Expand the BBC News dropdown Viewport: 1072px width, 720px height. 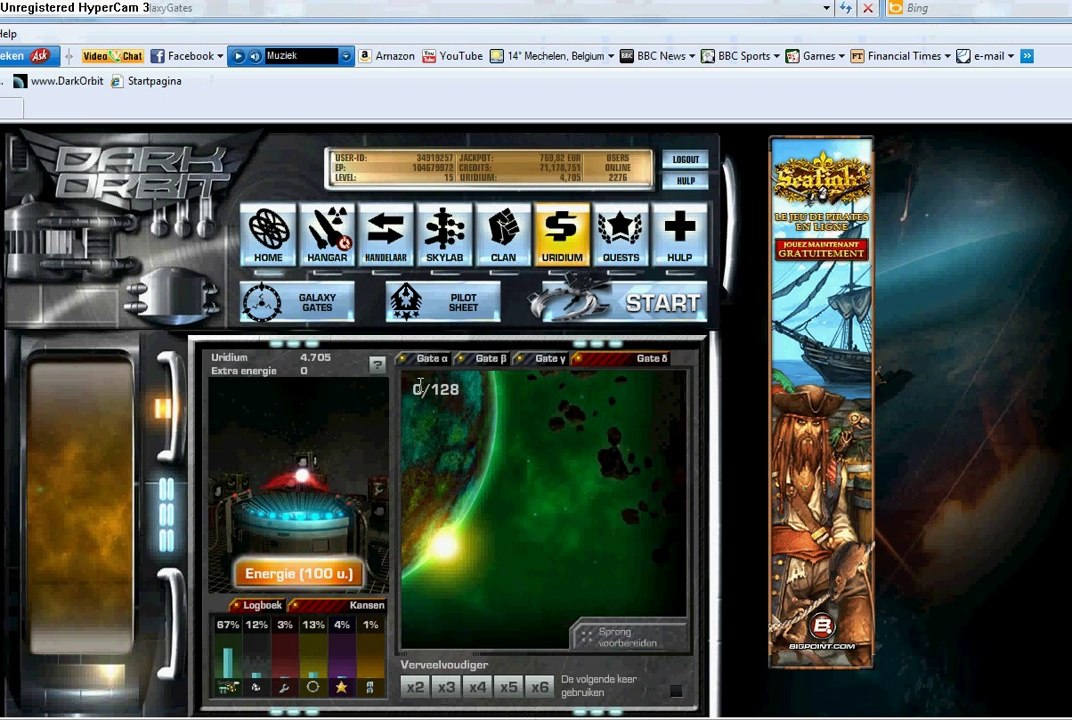click(693, 56)
